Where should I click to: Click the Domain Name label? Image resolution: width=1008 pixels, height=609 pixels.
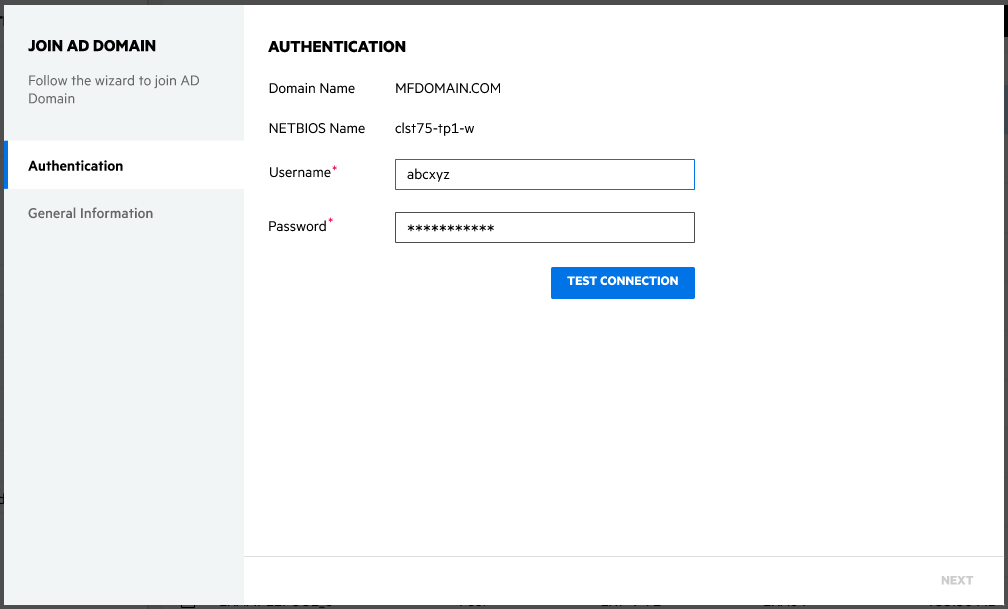[312, 88]
